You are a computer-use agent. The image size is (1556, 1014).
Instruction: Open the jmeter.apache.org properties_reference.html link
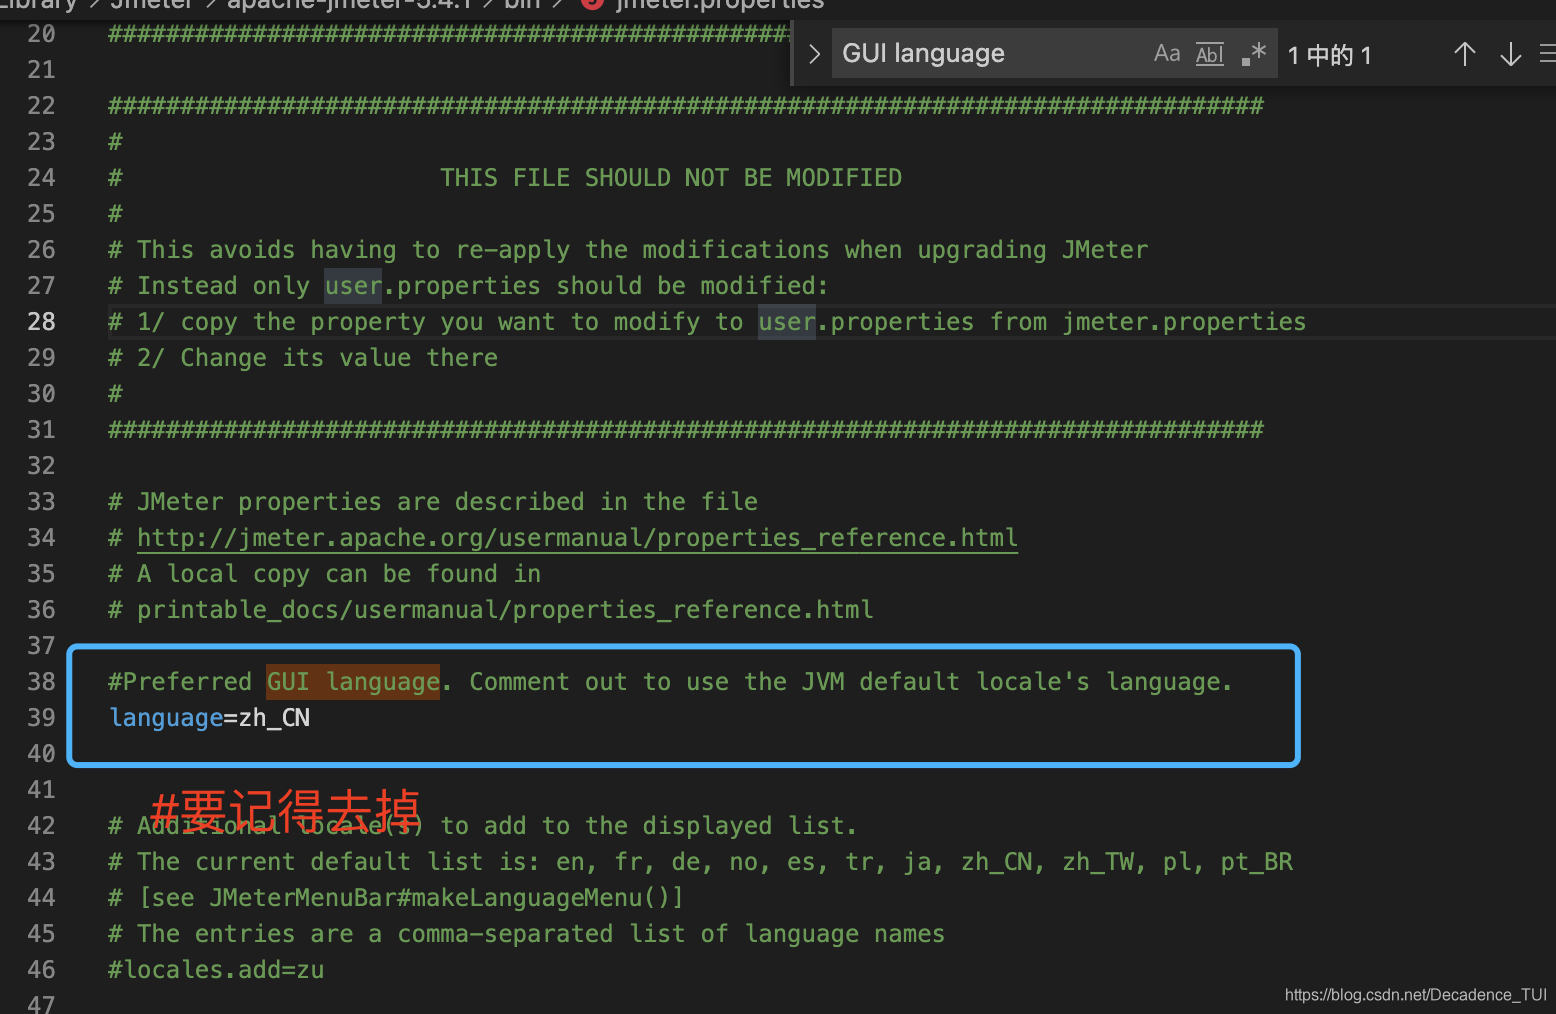pos(577,538)
